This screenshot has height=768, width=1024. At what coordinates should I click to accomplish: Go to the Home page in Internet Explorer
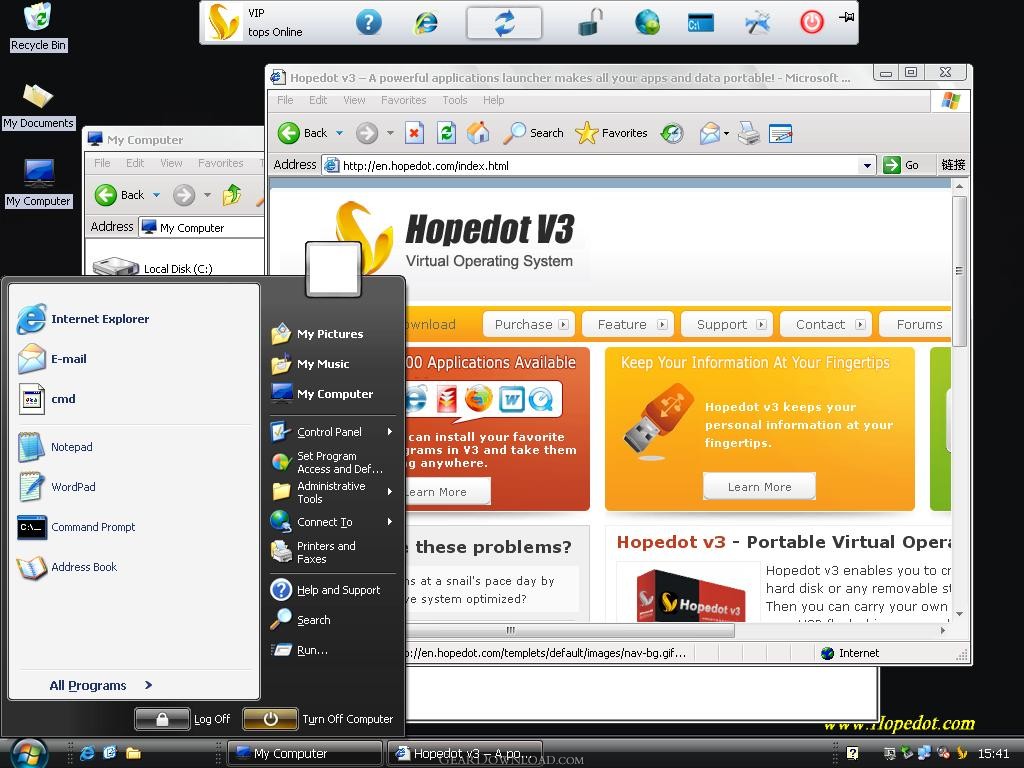(x=478, y=133)
